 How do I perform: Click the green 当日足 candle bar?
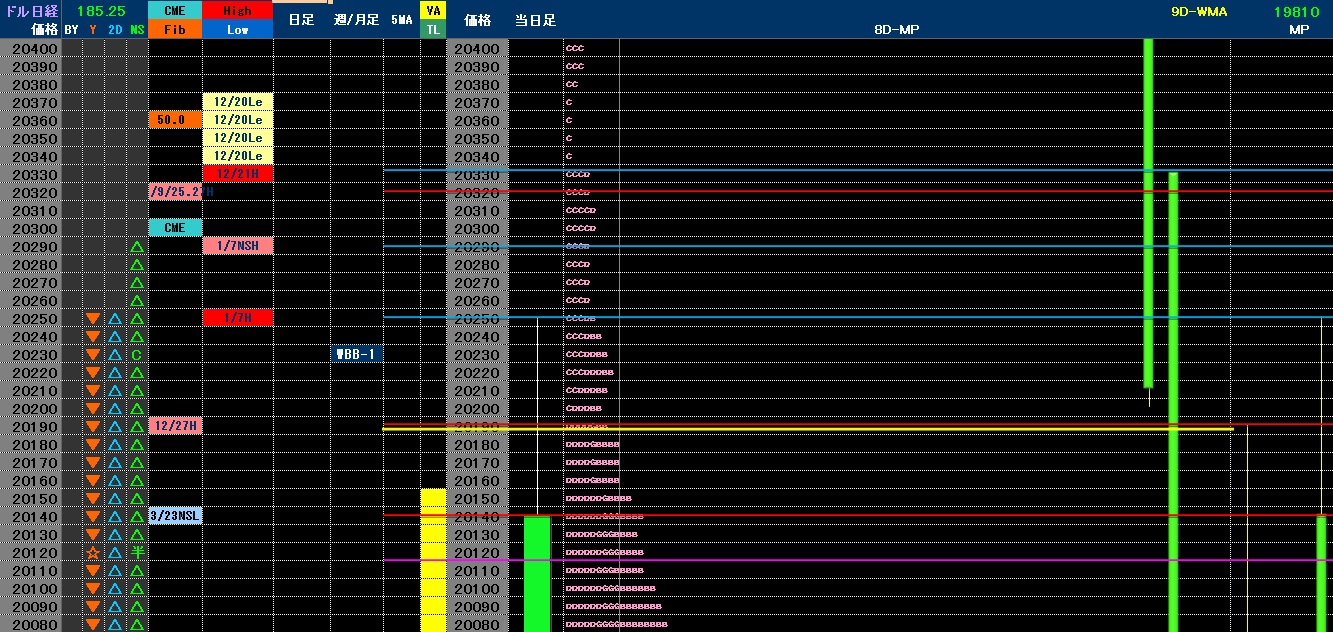[x=537, y=573]
